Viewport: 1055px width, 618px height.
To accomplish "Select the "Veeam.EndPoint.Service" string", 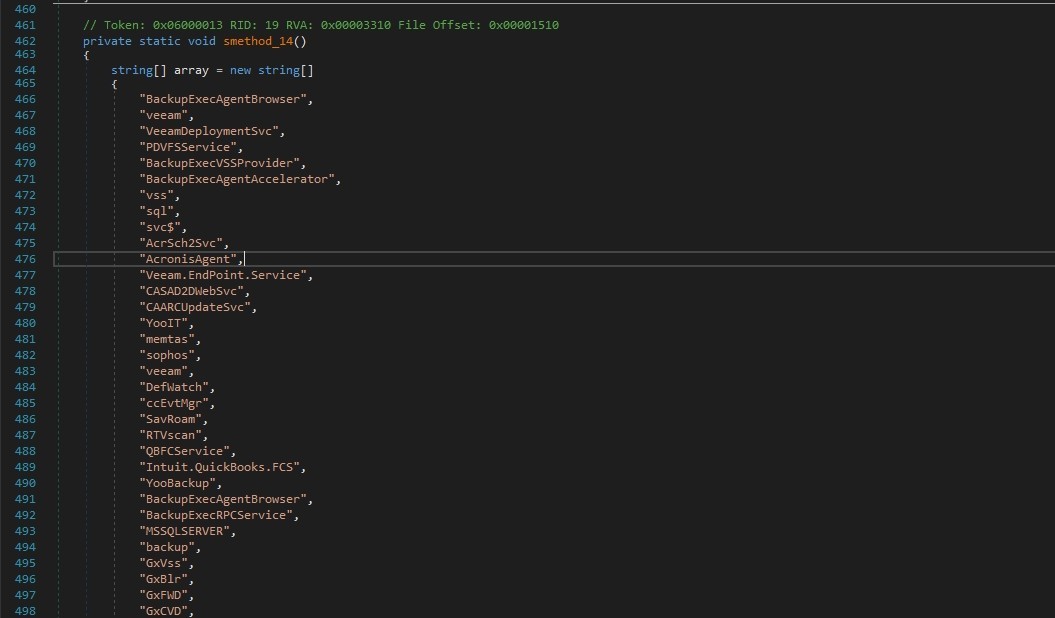I will click(x=223, y=275).
